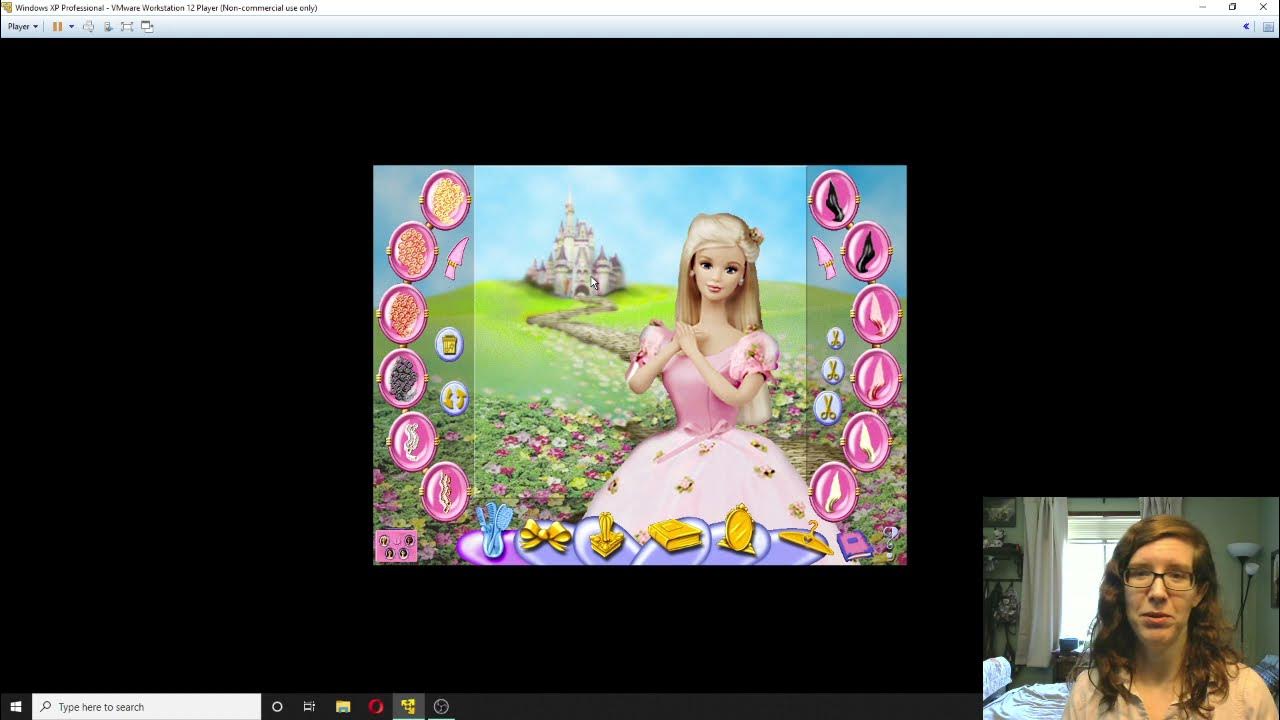The height and width of the screenshot is (720, 1280).
Task: Pick the golden yellow curly hair accessory
Action: tap(445, 200)
